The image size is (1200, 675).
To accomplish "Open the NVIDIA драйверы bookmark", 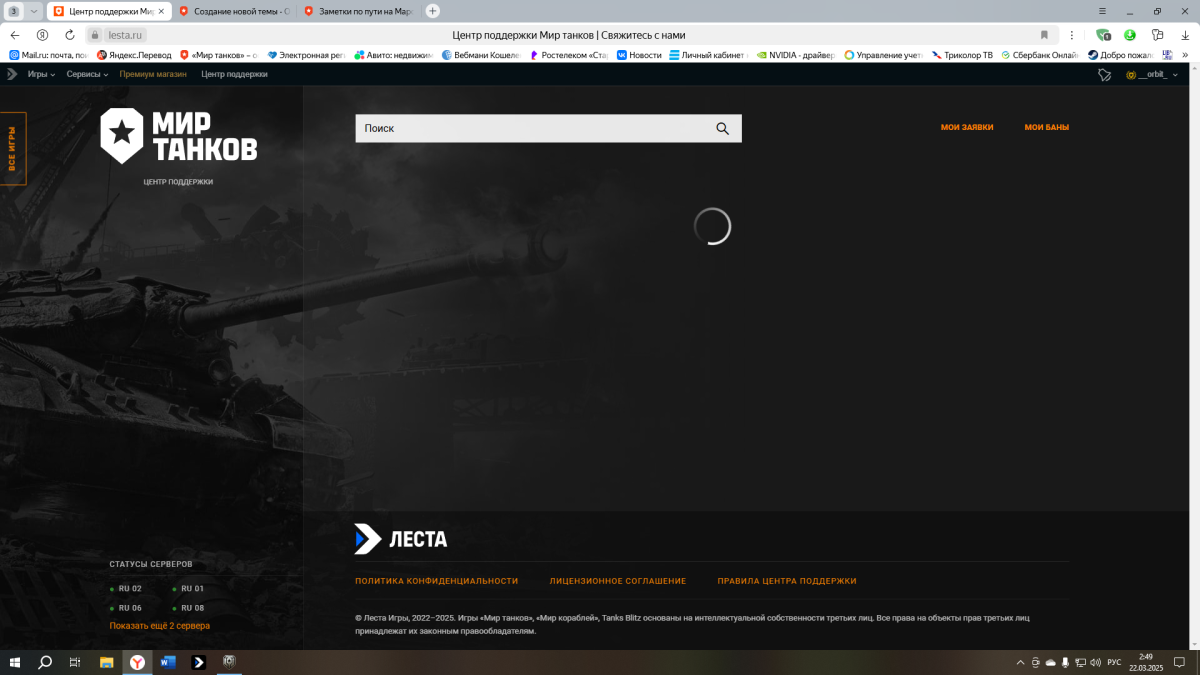I will (x=795, y=55).
